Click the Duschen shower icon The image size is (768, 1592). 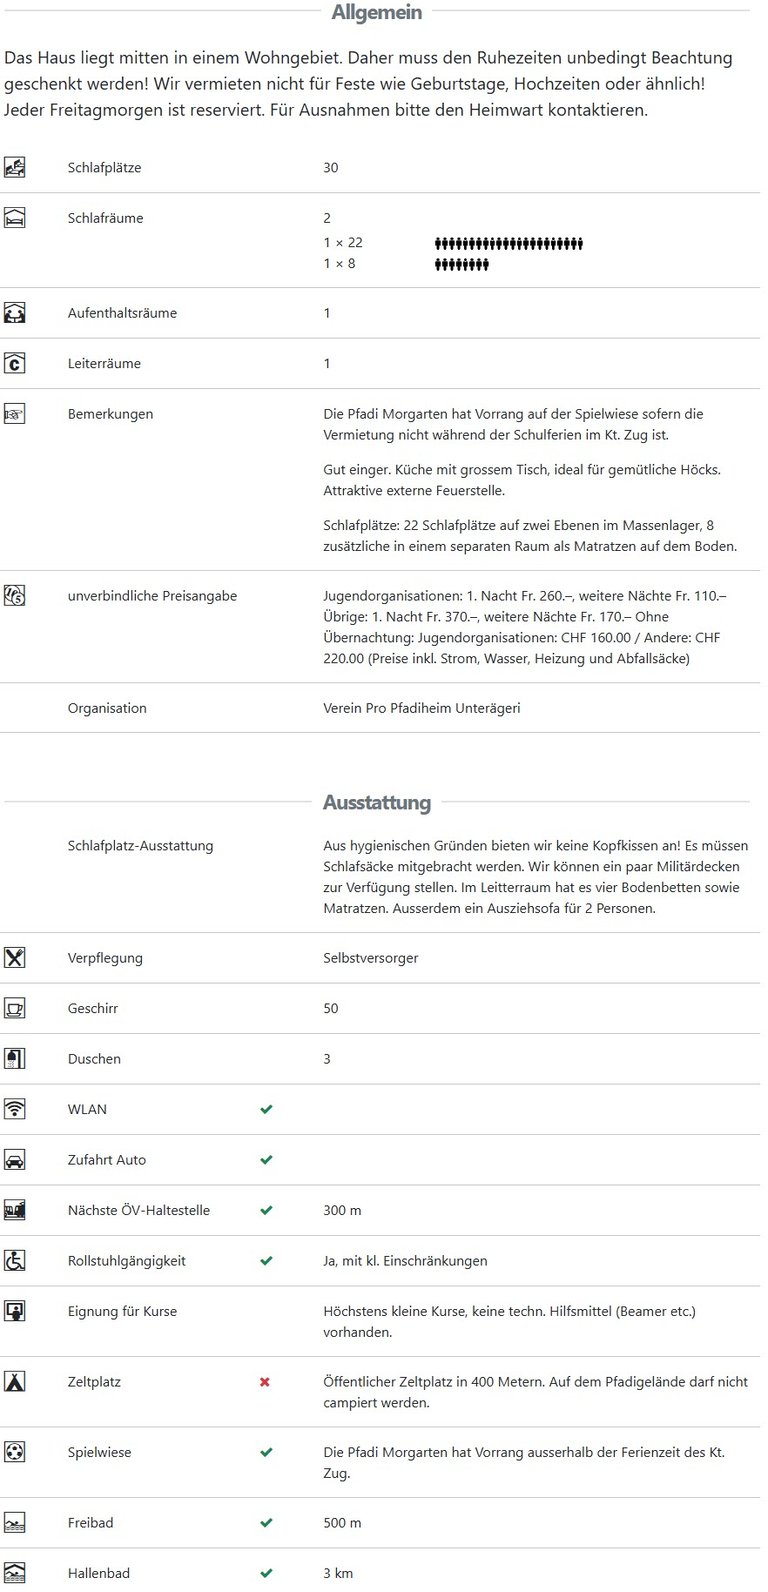point(15,1059)
